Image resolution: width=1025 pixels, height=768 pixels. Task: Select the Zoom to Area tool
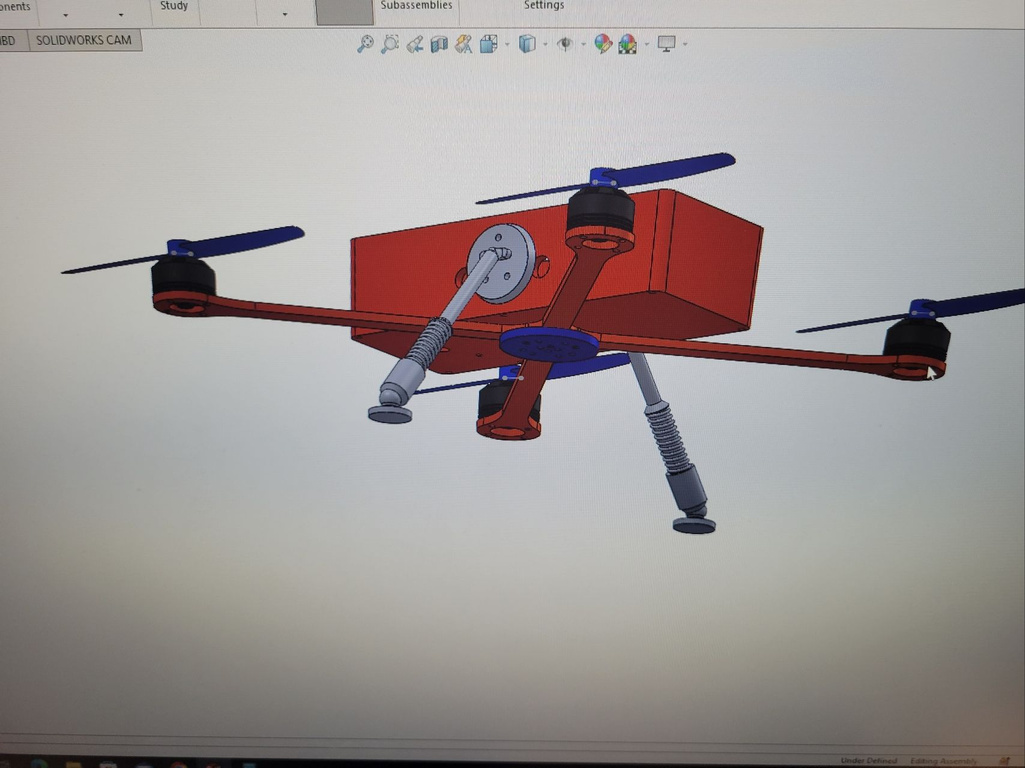[x=390, y=44]
